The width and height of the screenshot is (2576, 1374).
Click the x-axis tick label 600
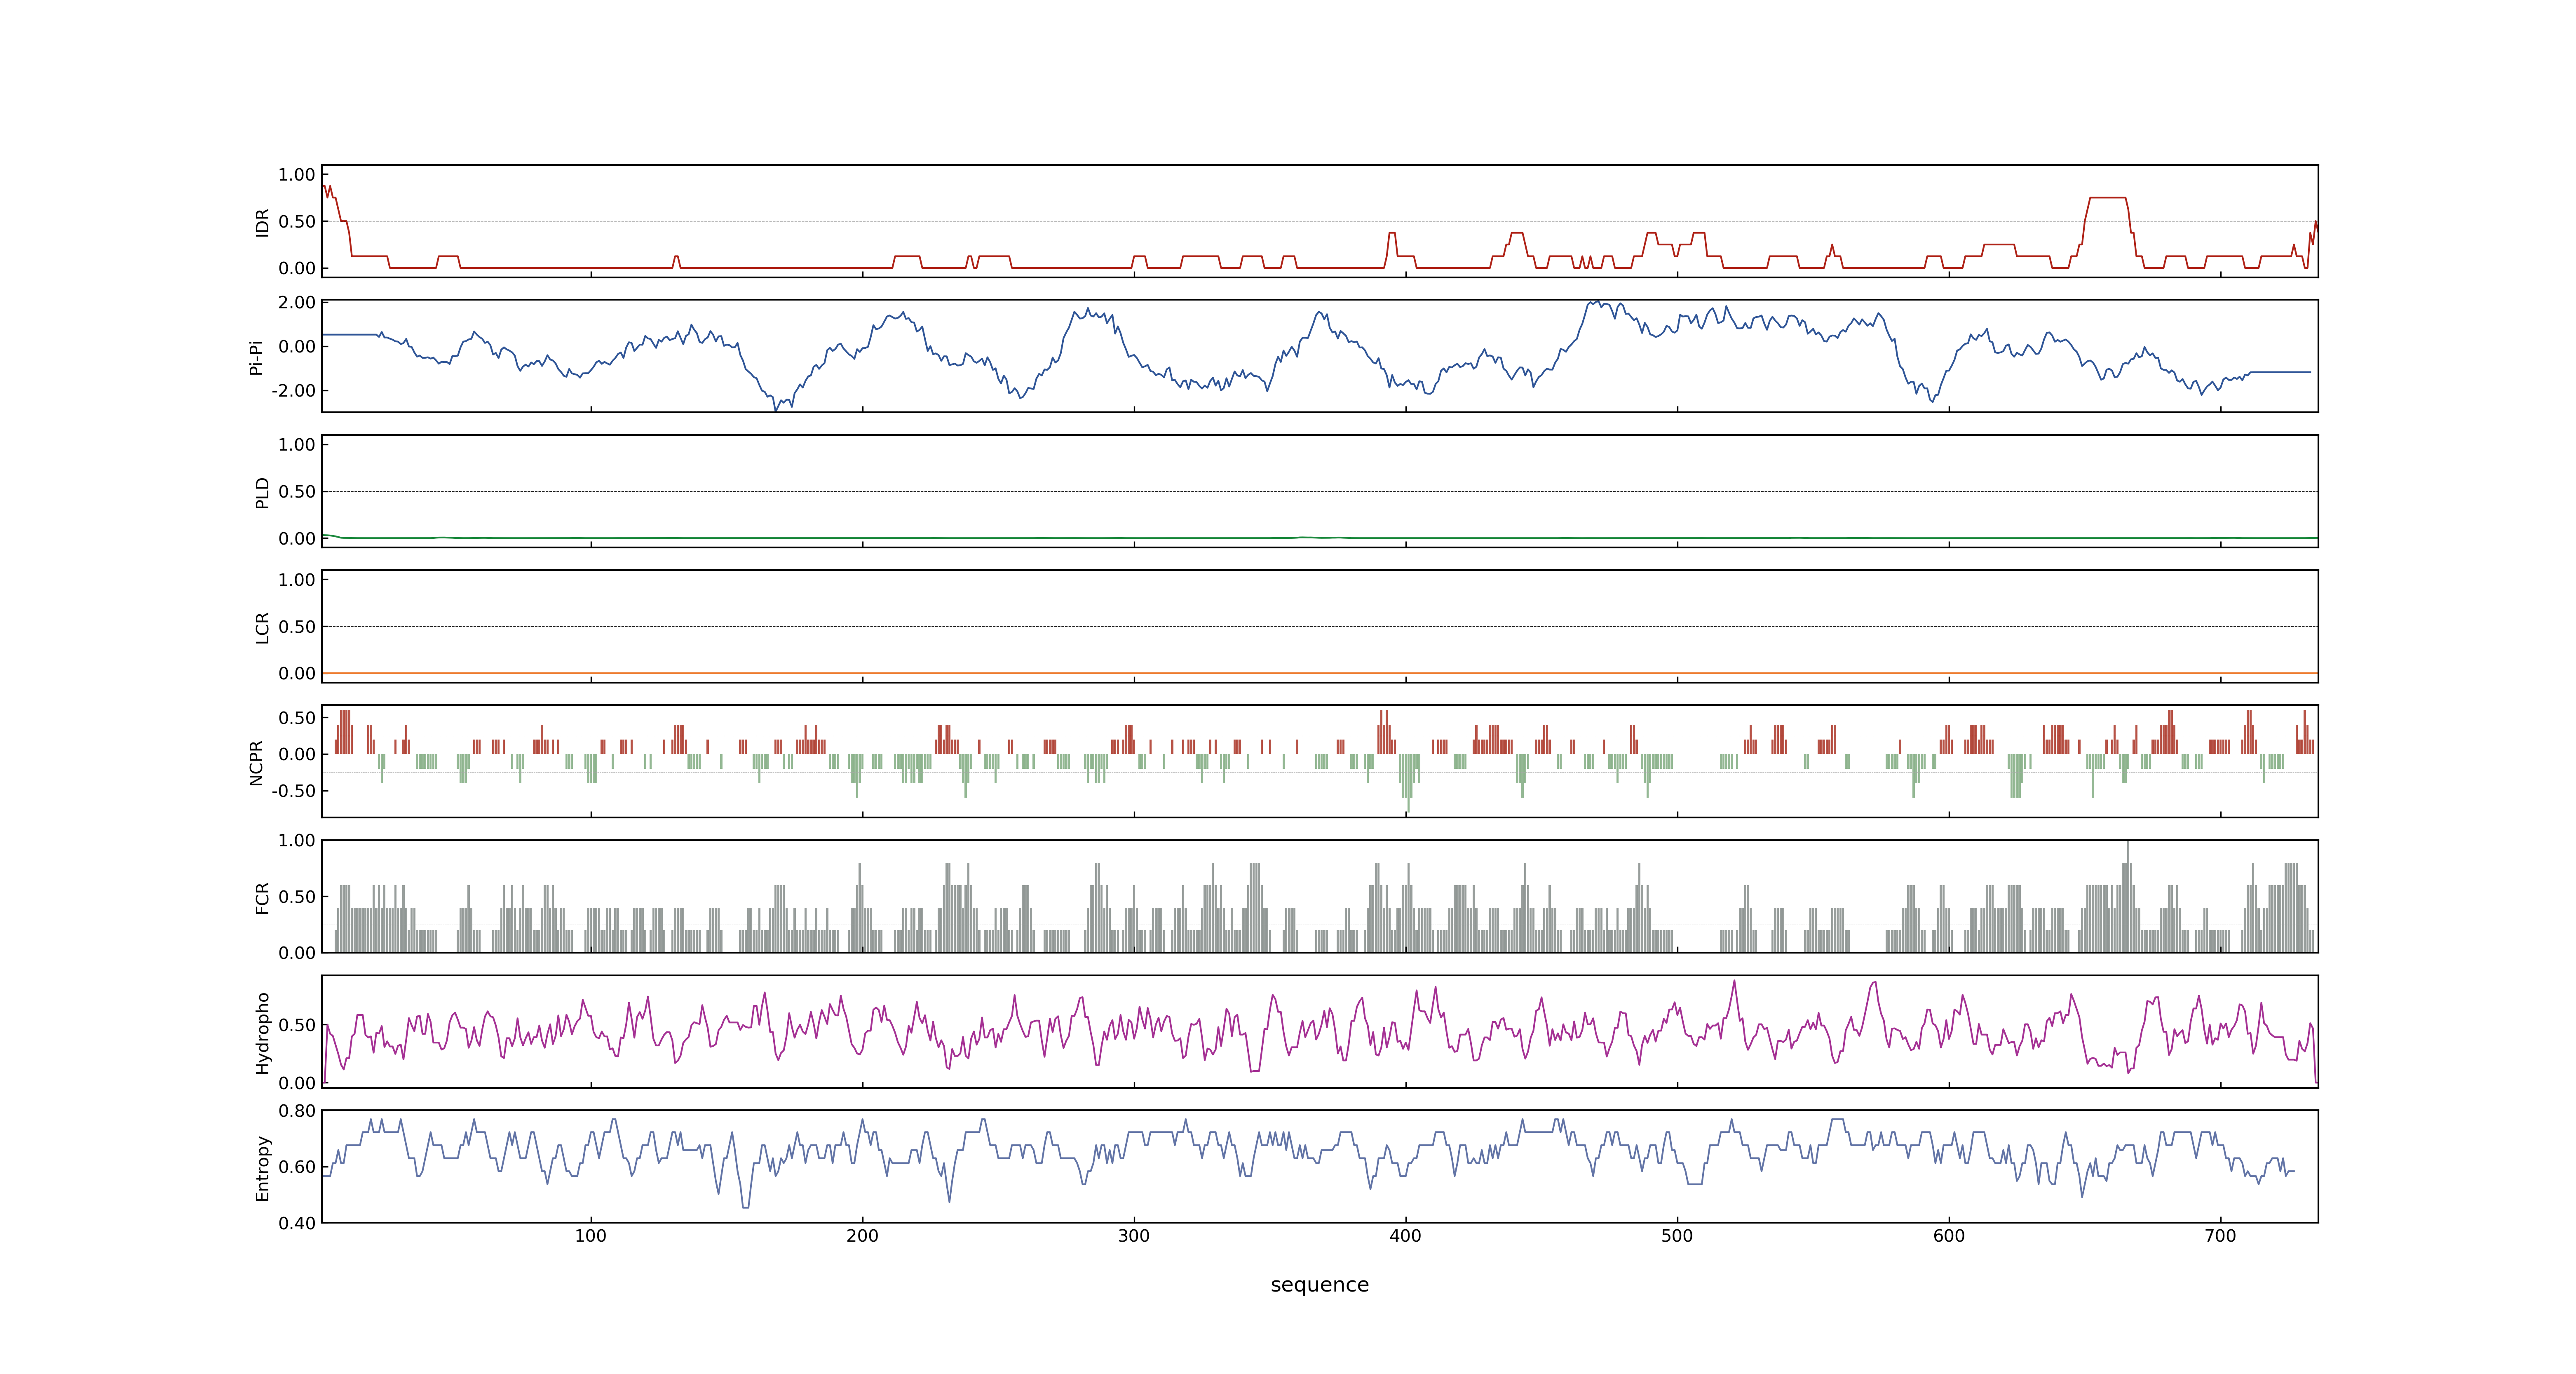tap(1949, 1236)
